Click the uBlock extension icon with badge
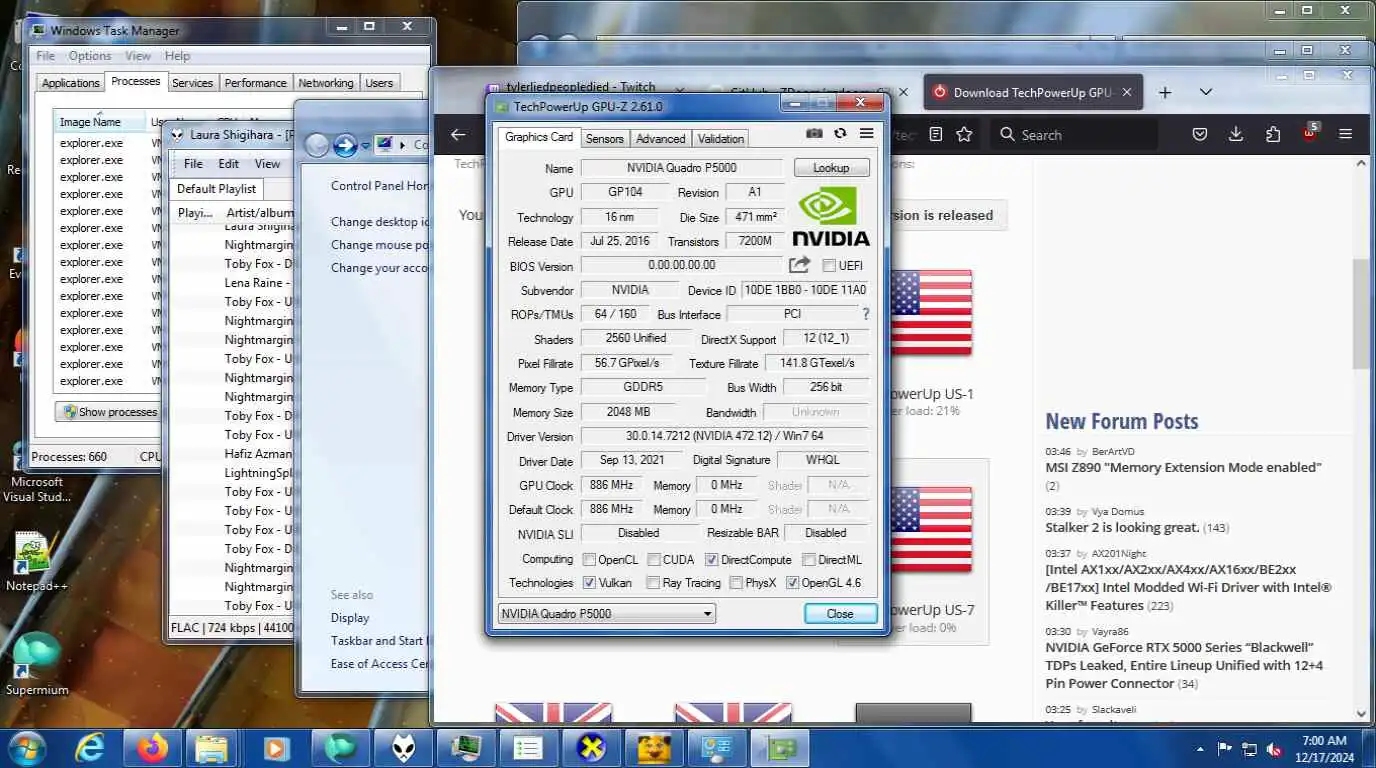 [x=1310, y=133]
